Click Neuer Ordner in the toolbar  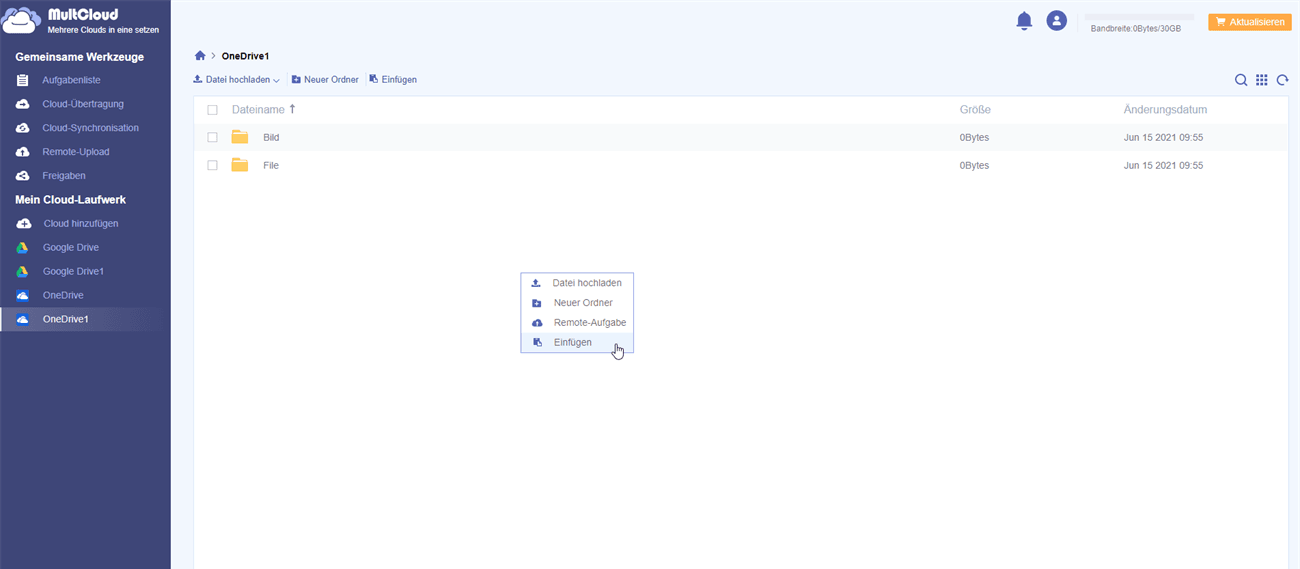pos(325,79)
